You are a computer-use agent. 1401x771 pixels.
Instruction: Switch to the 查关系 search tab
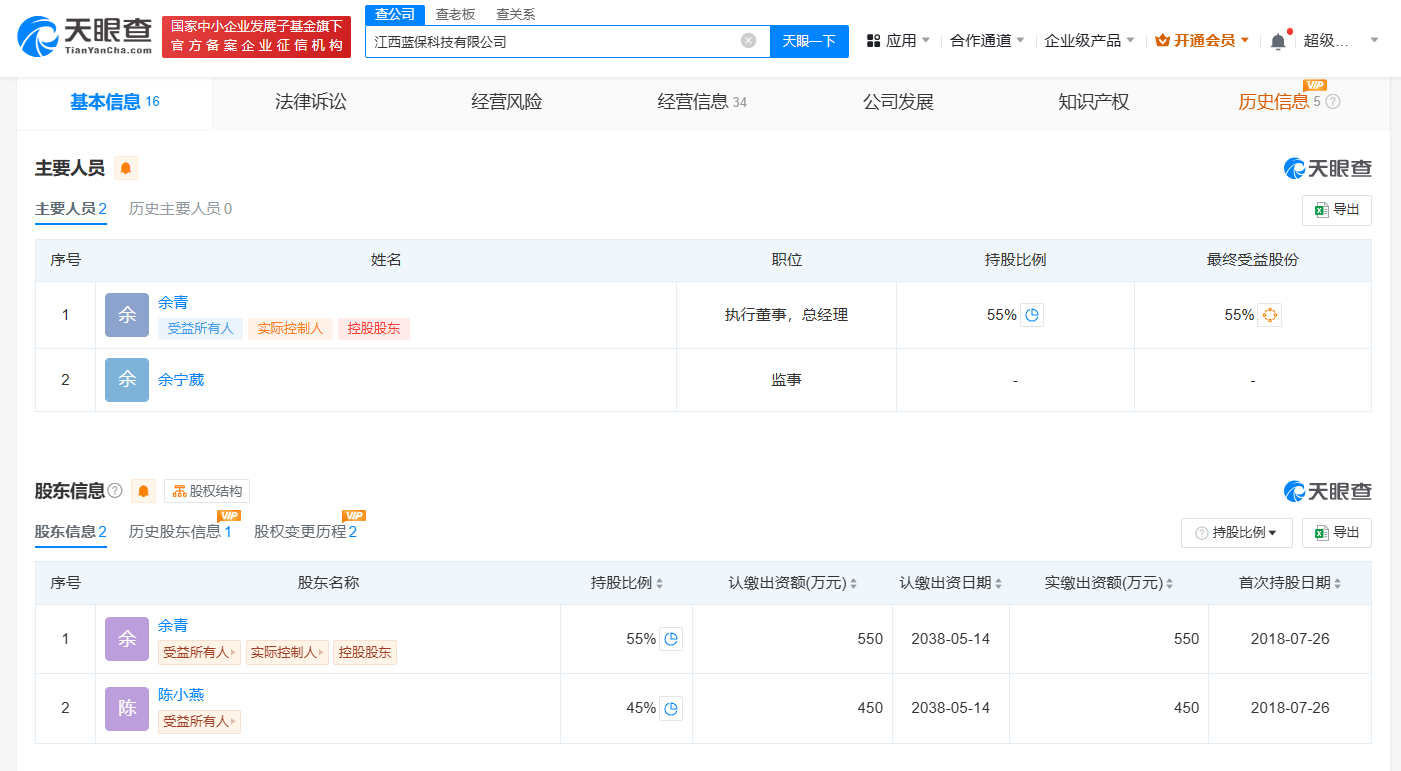(515, 14)
